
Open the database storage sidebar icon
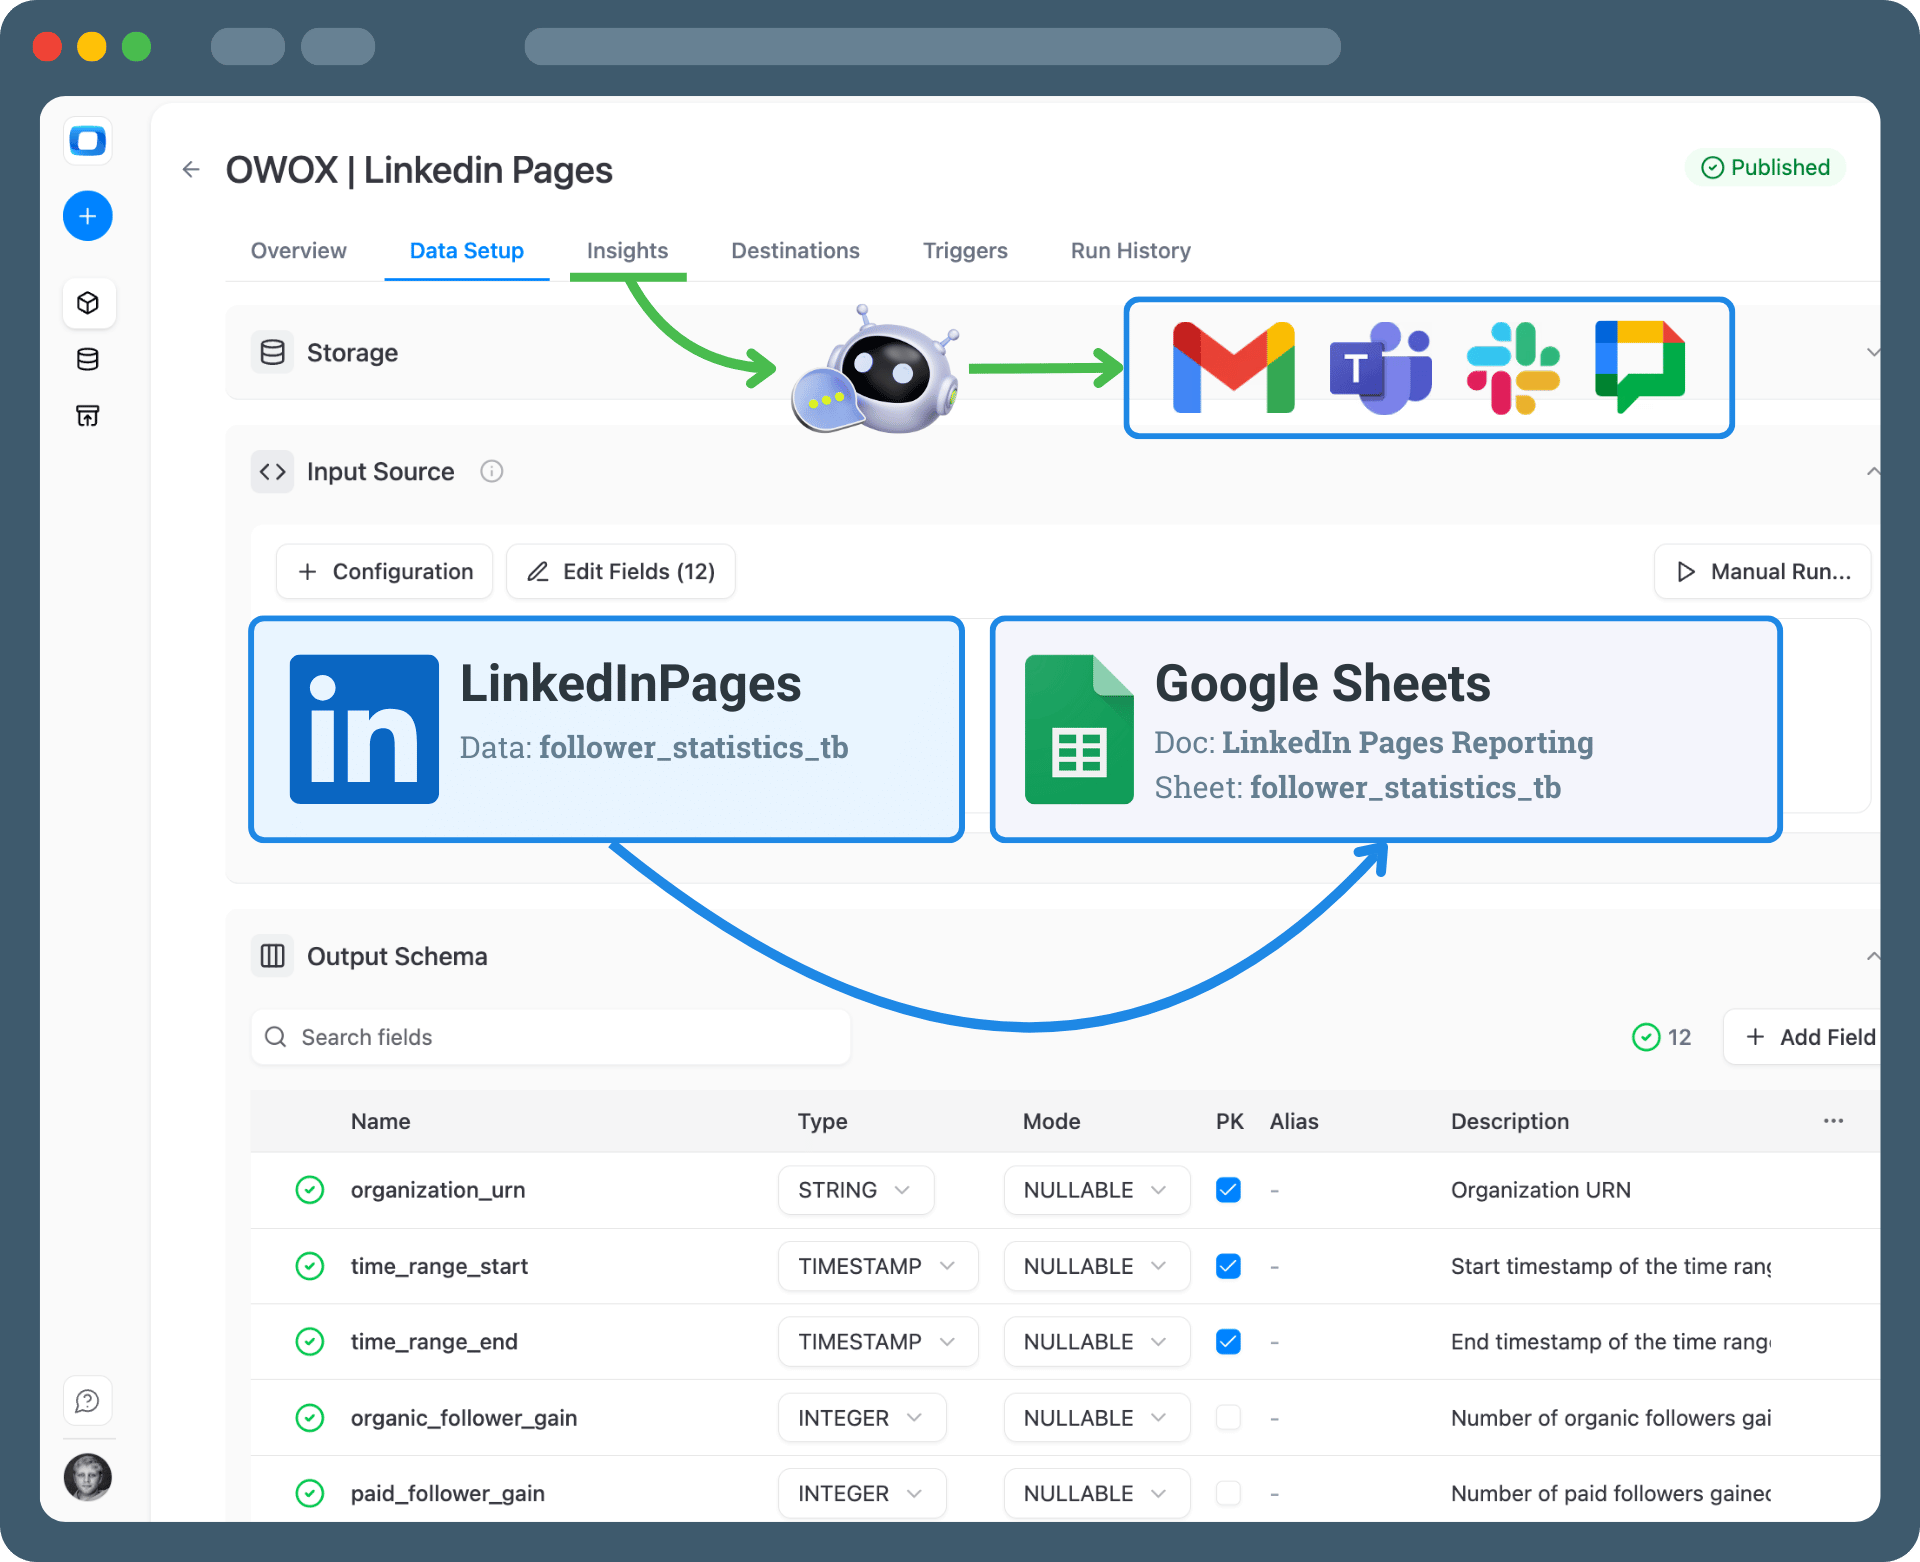pos(88,359)
